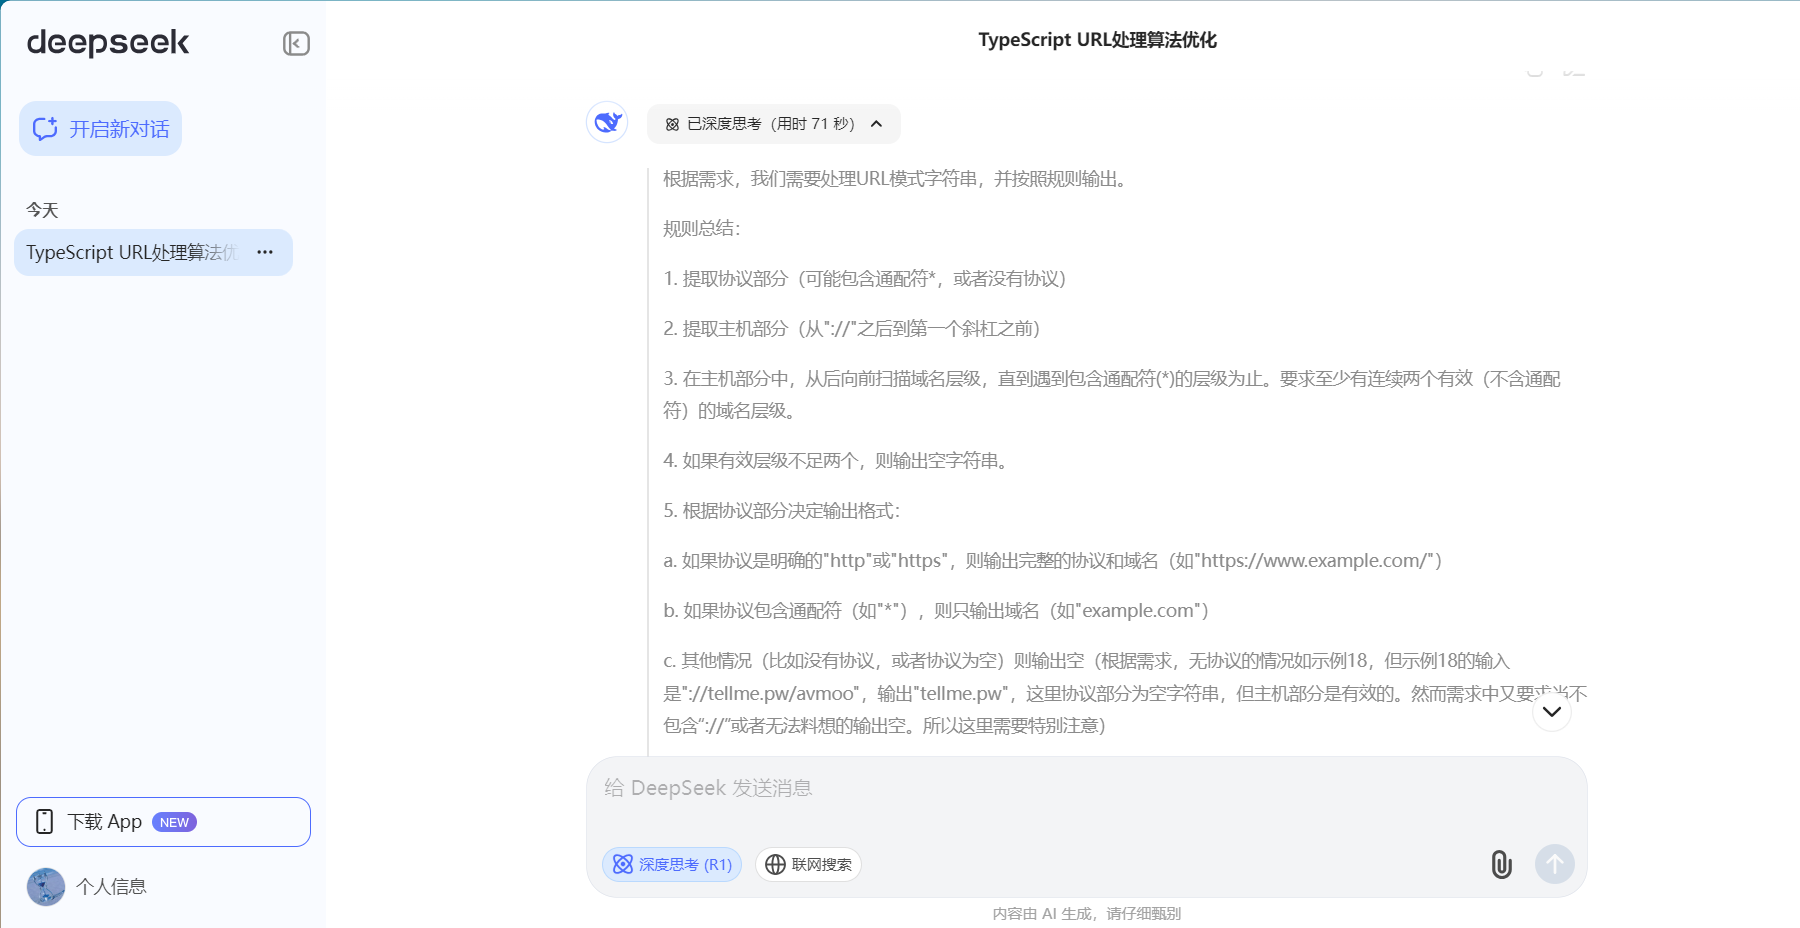Open the 个人信息 menu

pos(111,887)
